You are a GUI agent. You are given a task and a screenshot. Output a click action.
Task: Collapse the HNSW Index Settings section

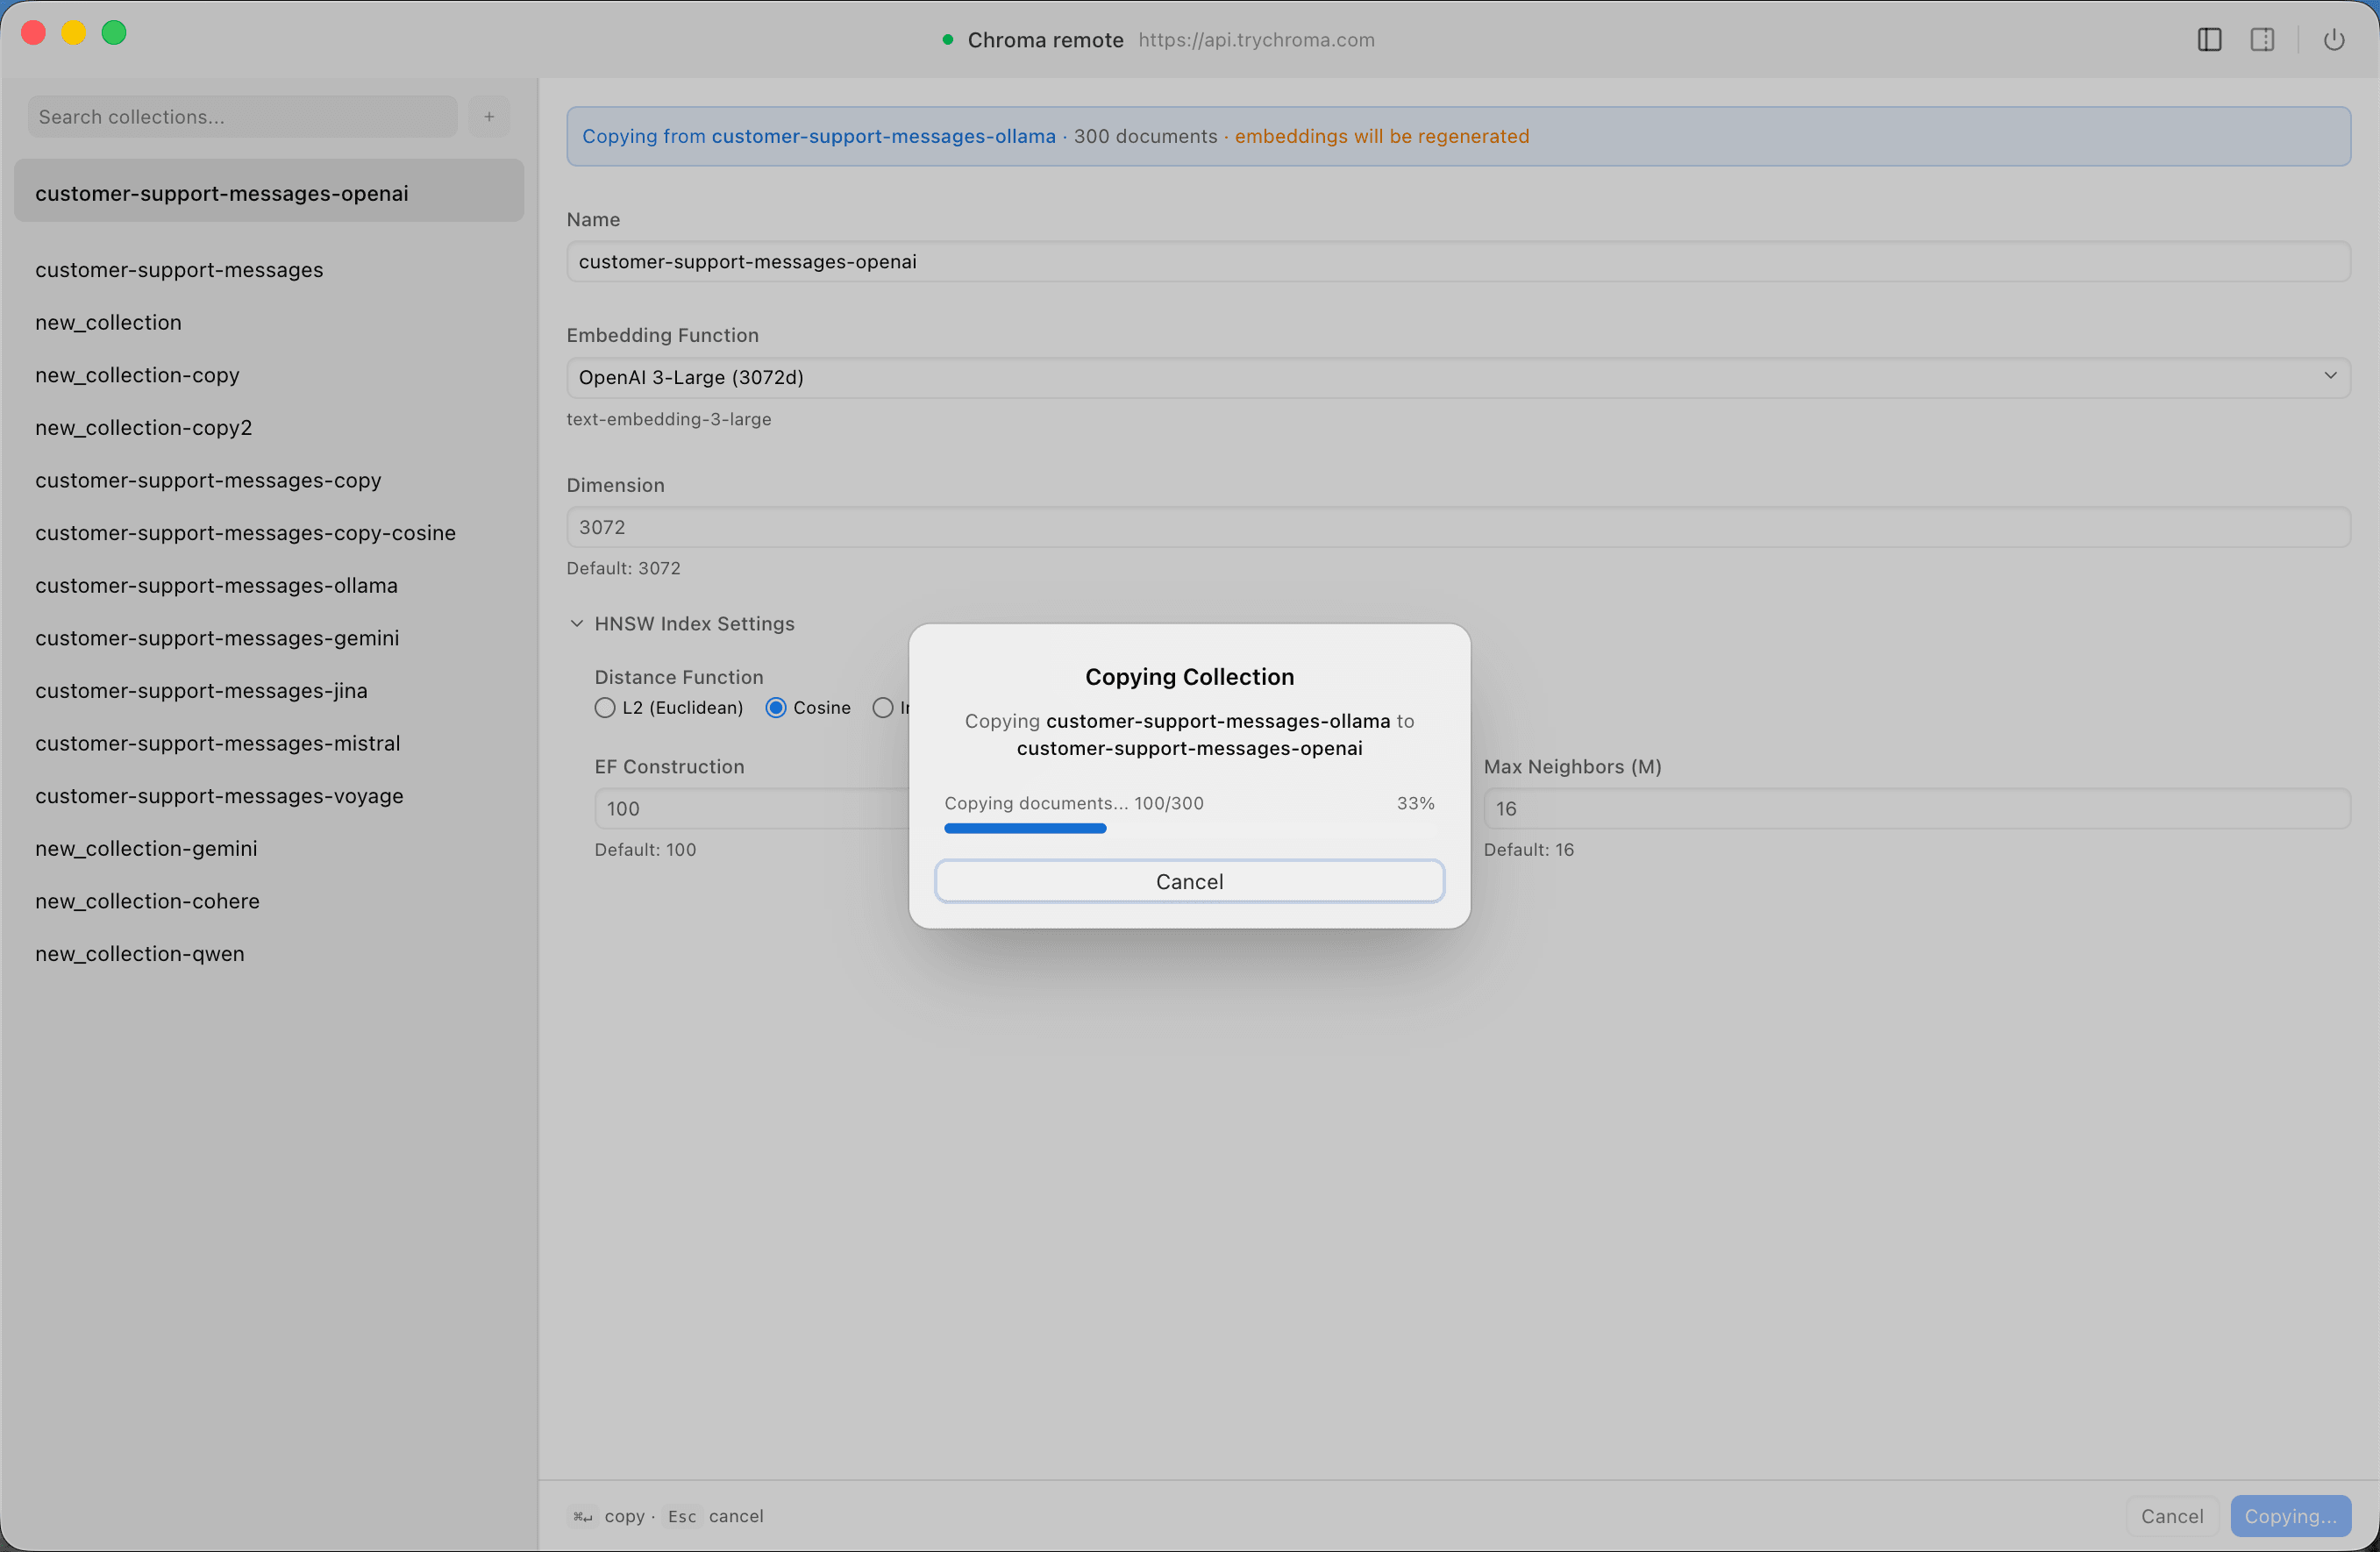tap(577, 622)
